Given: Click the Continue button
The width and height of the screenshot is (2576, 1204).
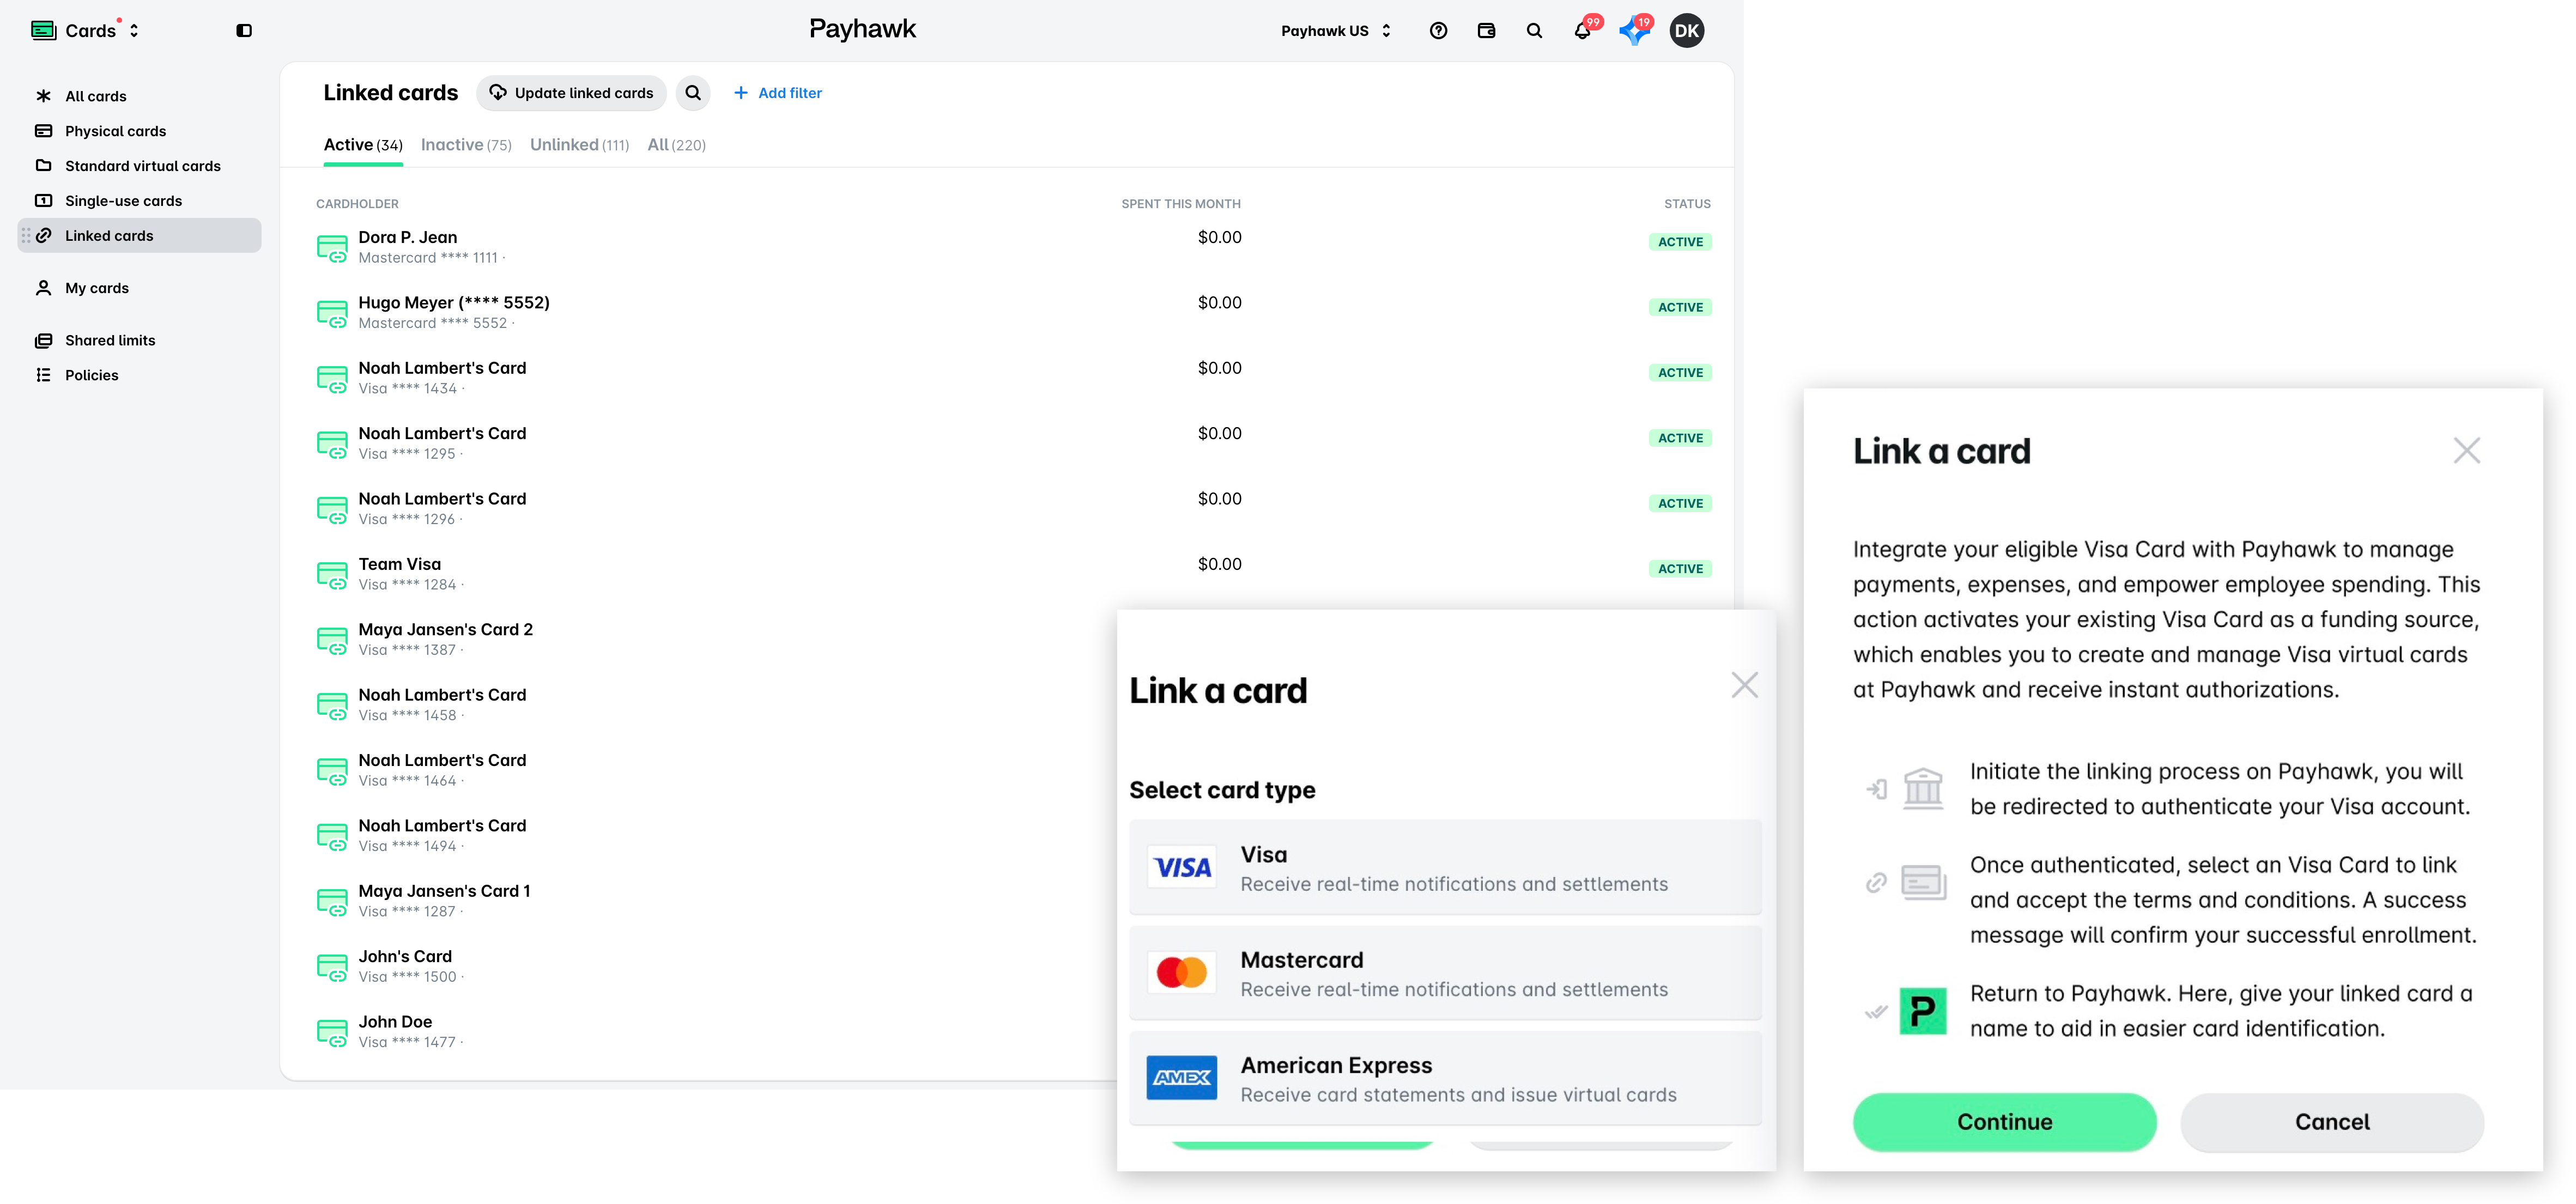Looking at the screenshot, I should click(2004, 1122).
